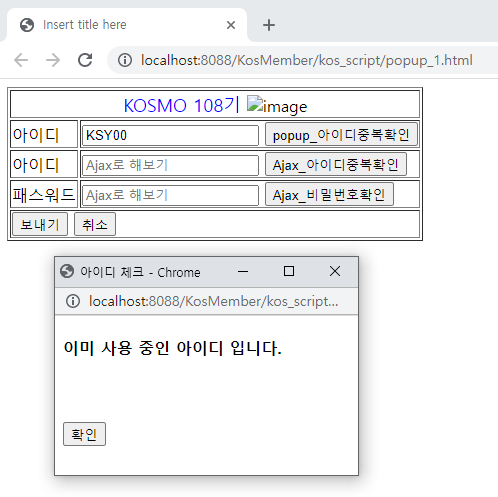Open a new tab with plus icon
Screen dimensions: 498x497
click(x=269, y=25)
